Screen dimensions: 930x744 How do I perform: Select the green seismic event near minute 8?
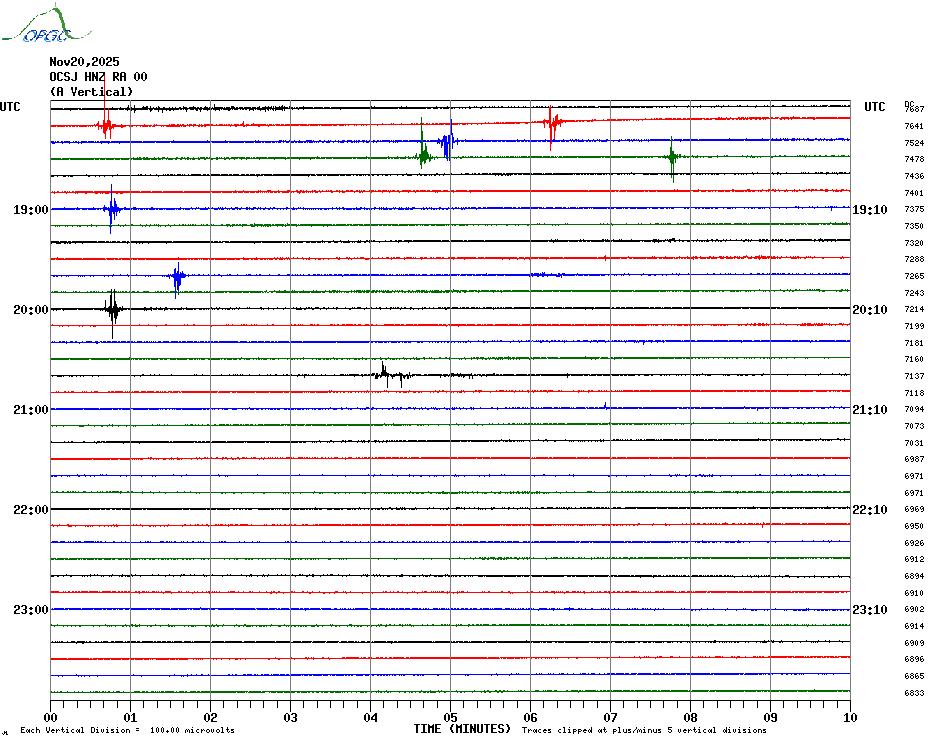click(672, 157)
